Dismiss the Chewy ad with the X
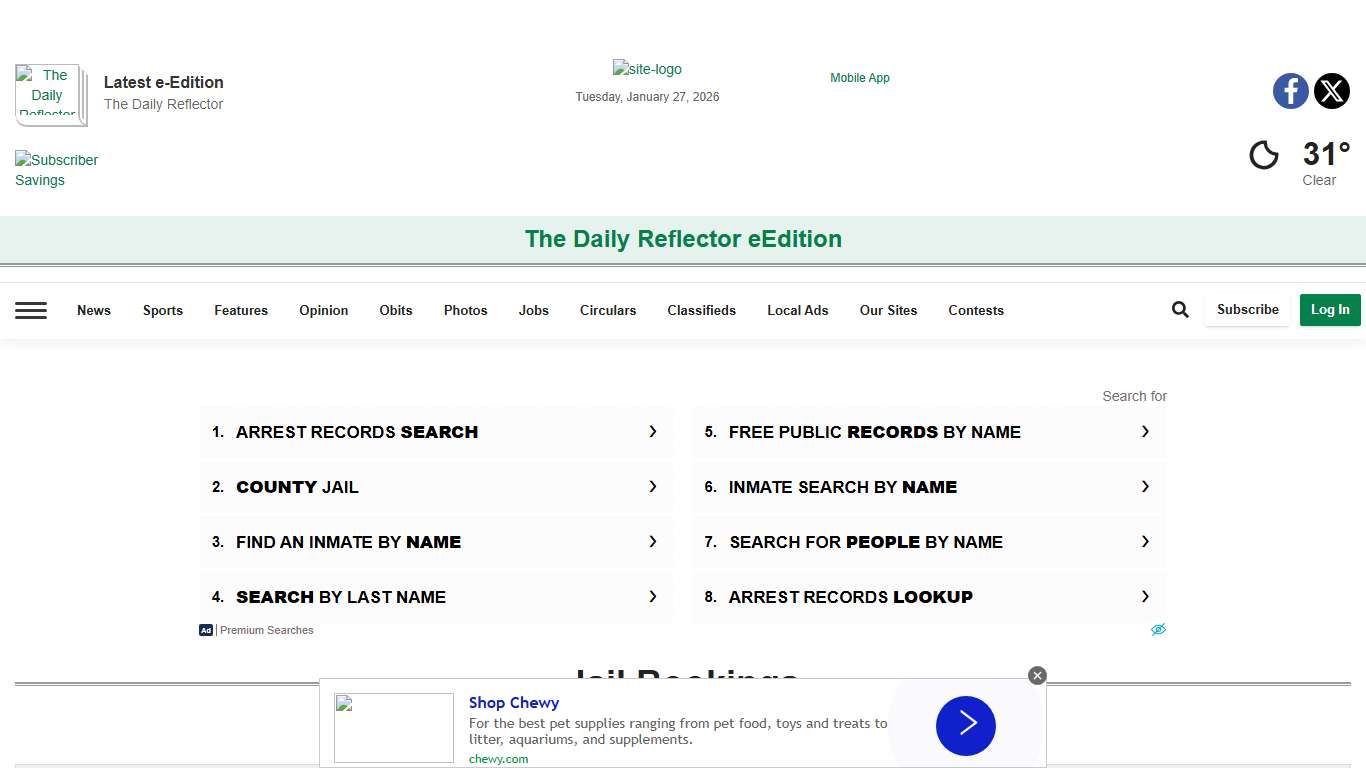 pos(1037,675)
